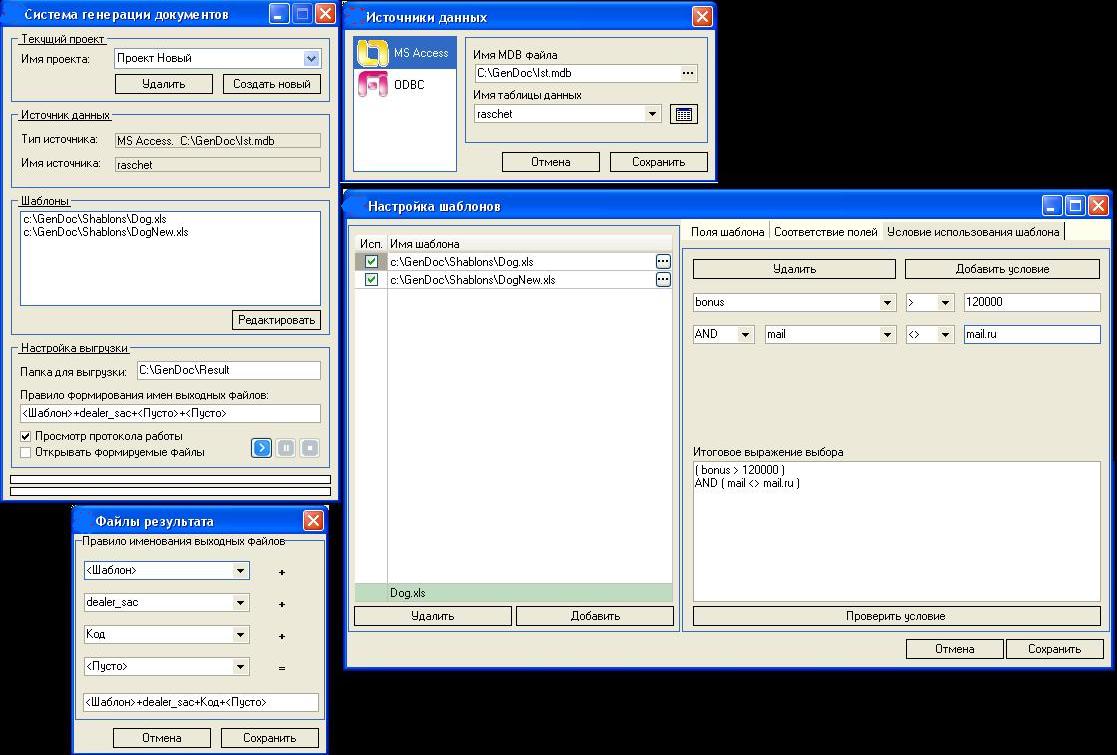Click the 'Создать новый' project button
The width and height of the screenshot is (1117, 755).
(x=272, y=84)
